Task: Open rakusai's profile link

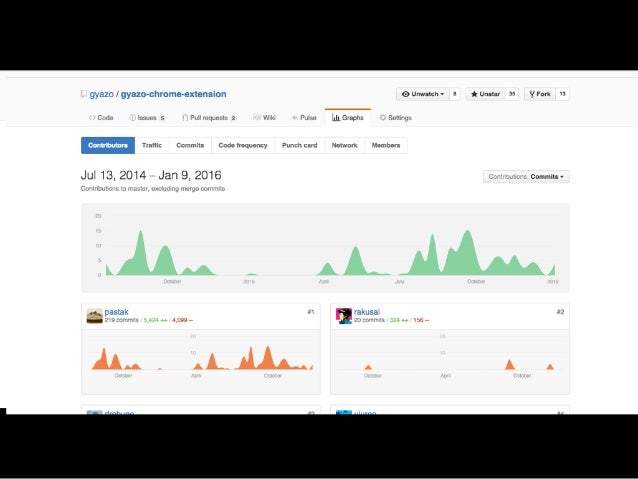Action: click(367, 312)
